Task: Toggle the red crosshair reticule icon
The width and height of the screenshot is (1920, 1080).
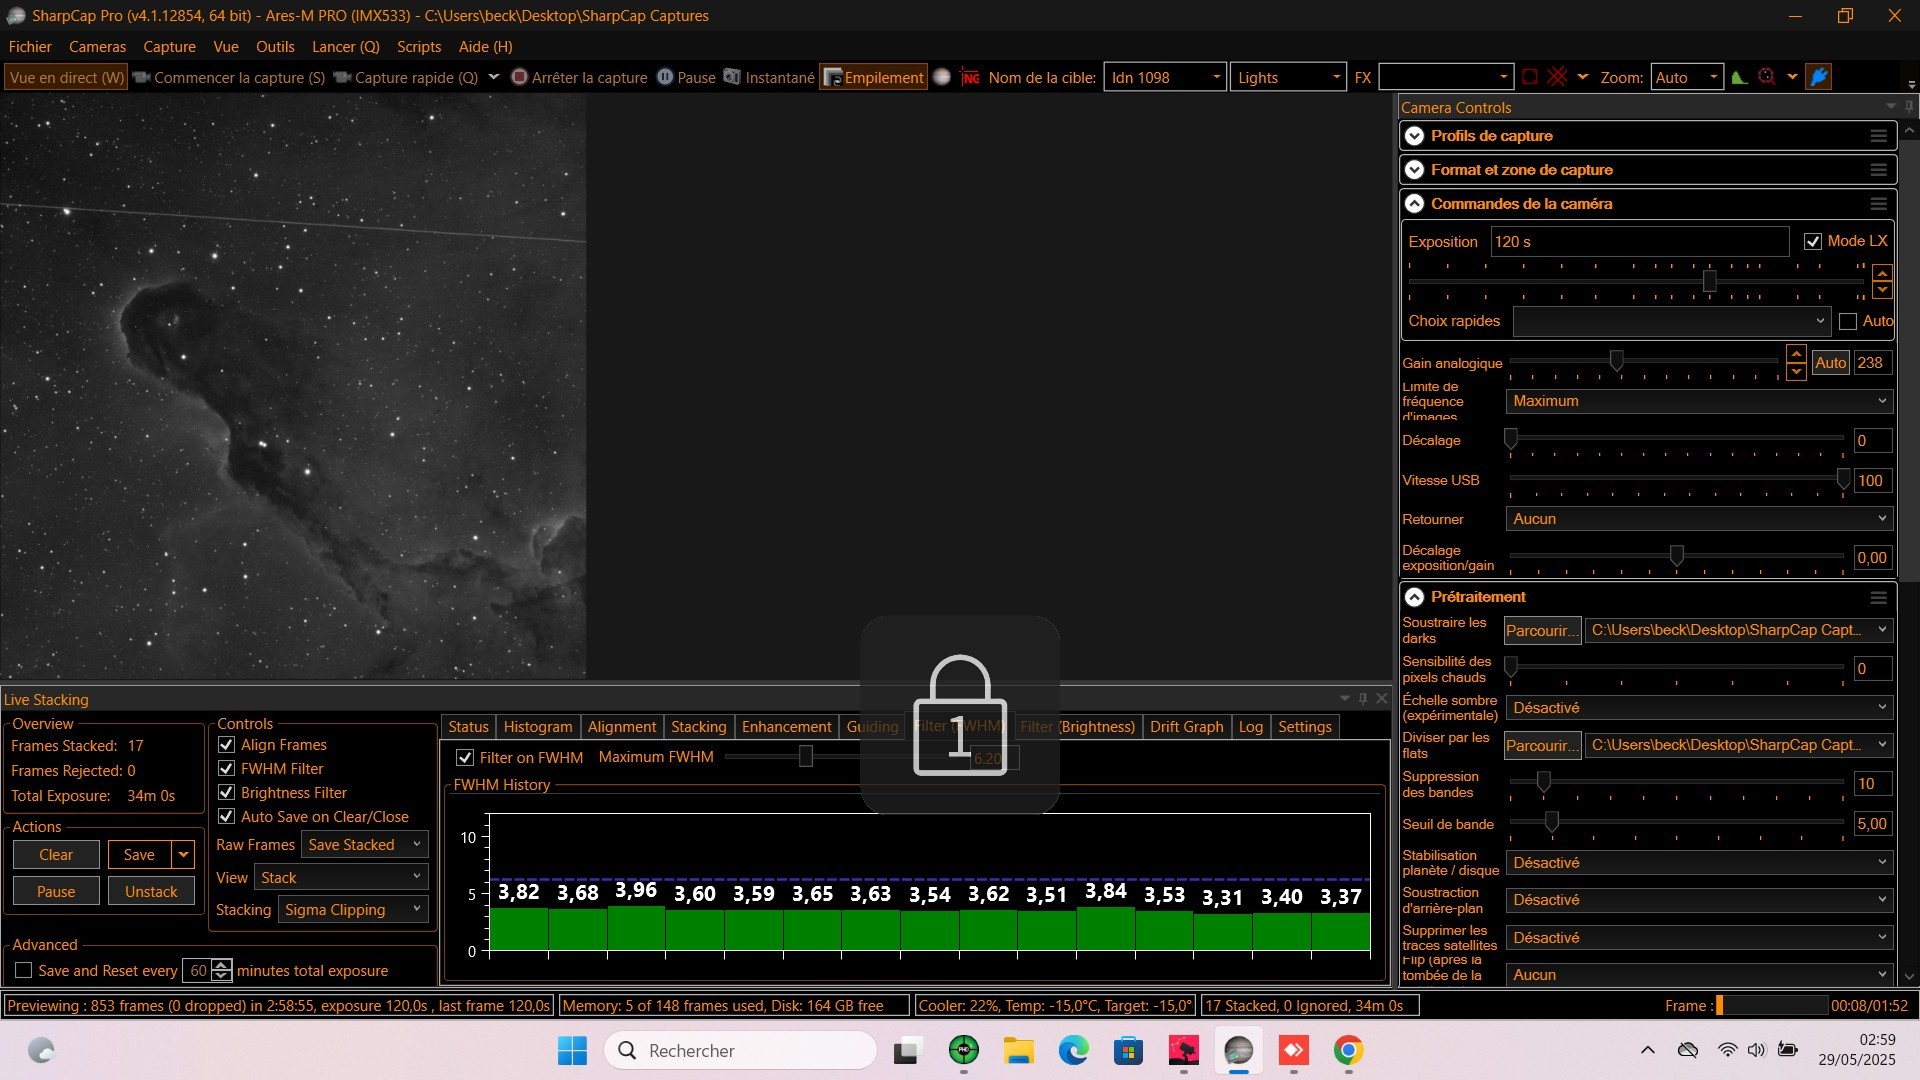Action: (x=1557, y=77)
